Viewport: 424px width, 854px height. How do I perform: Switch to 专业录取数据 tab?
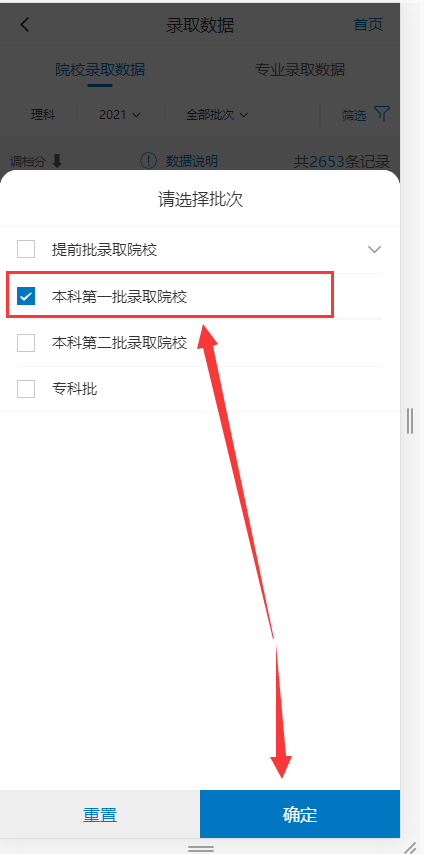coord(300,70)
